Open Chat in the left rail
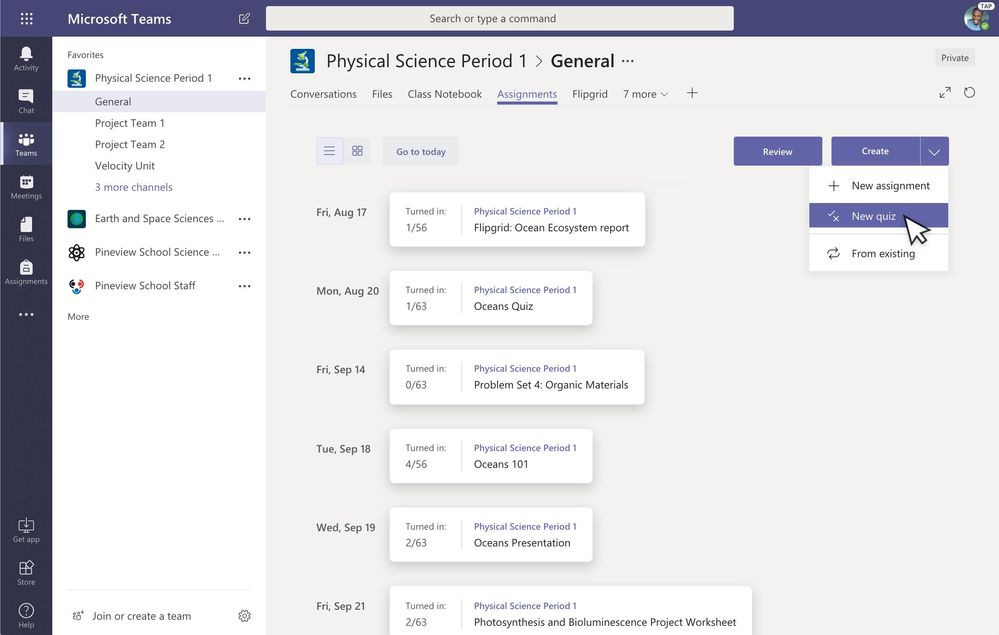 coord(26,101)
